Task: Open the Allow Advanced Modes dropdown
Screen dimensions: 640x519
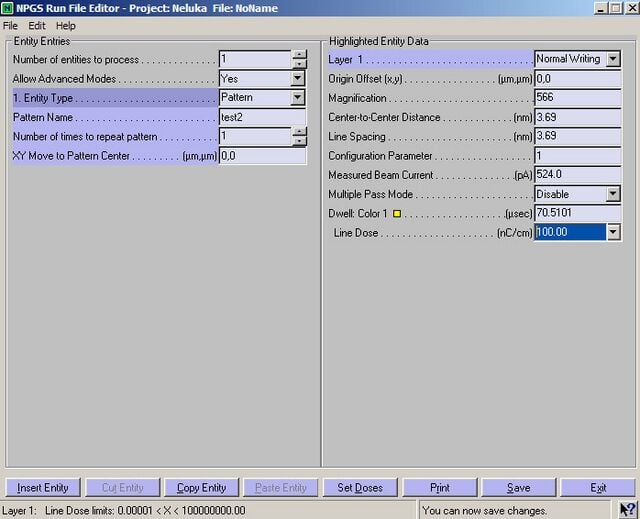Action: 298,79
